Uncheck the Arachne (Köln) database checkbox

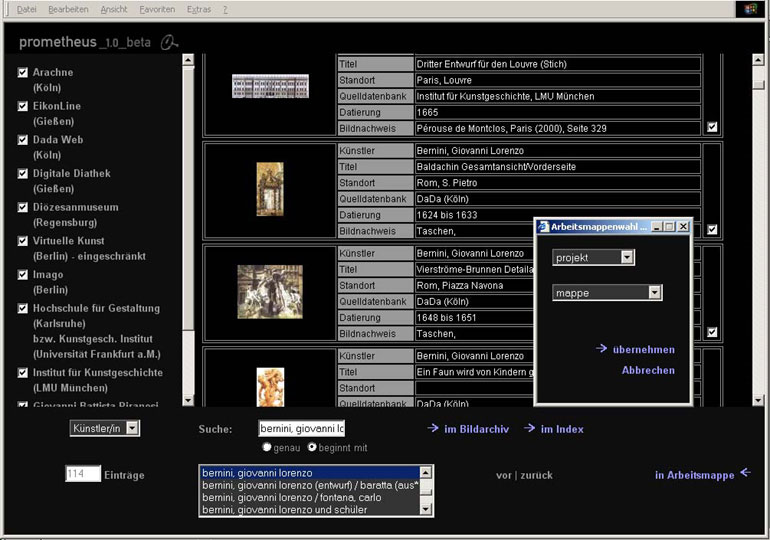(x=23, y=73)
